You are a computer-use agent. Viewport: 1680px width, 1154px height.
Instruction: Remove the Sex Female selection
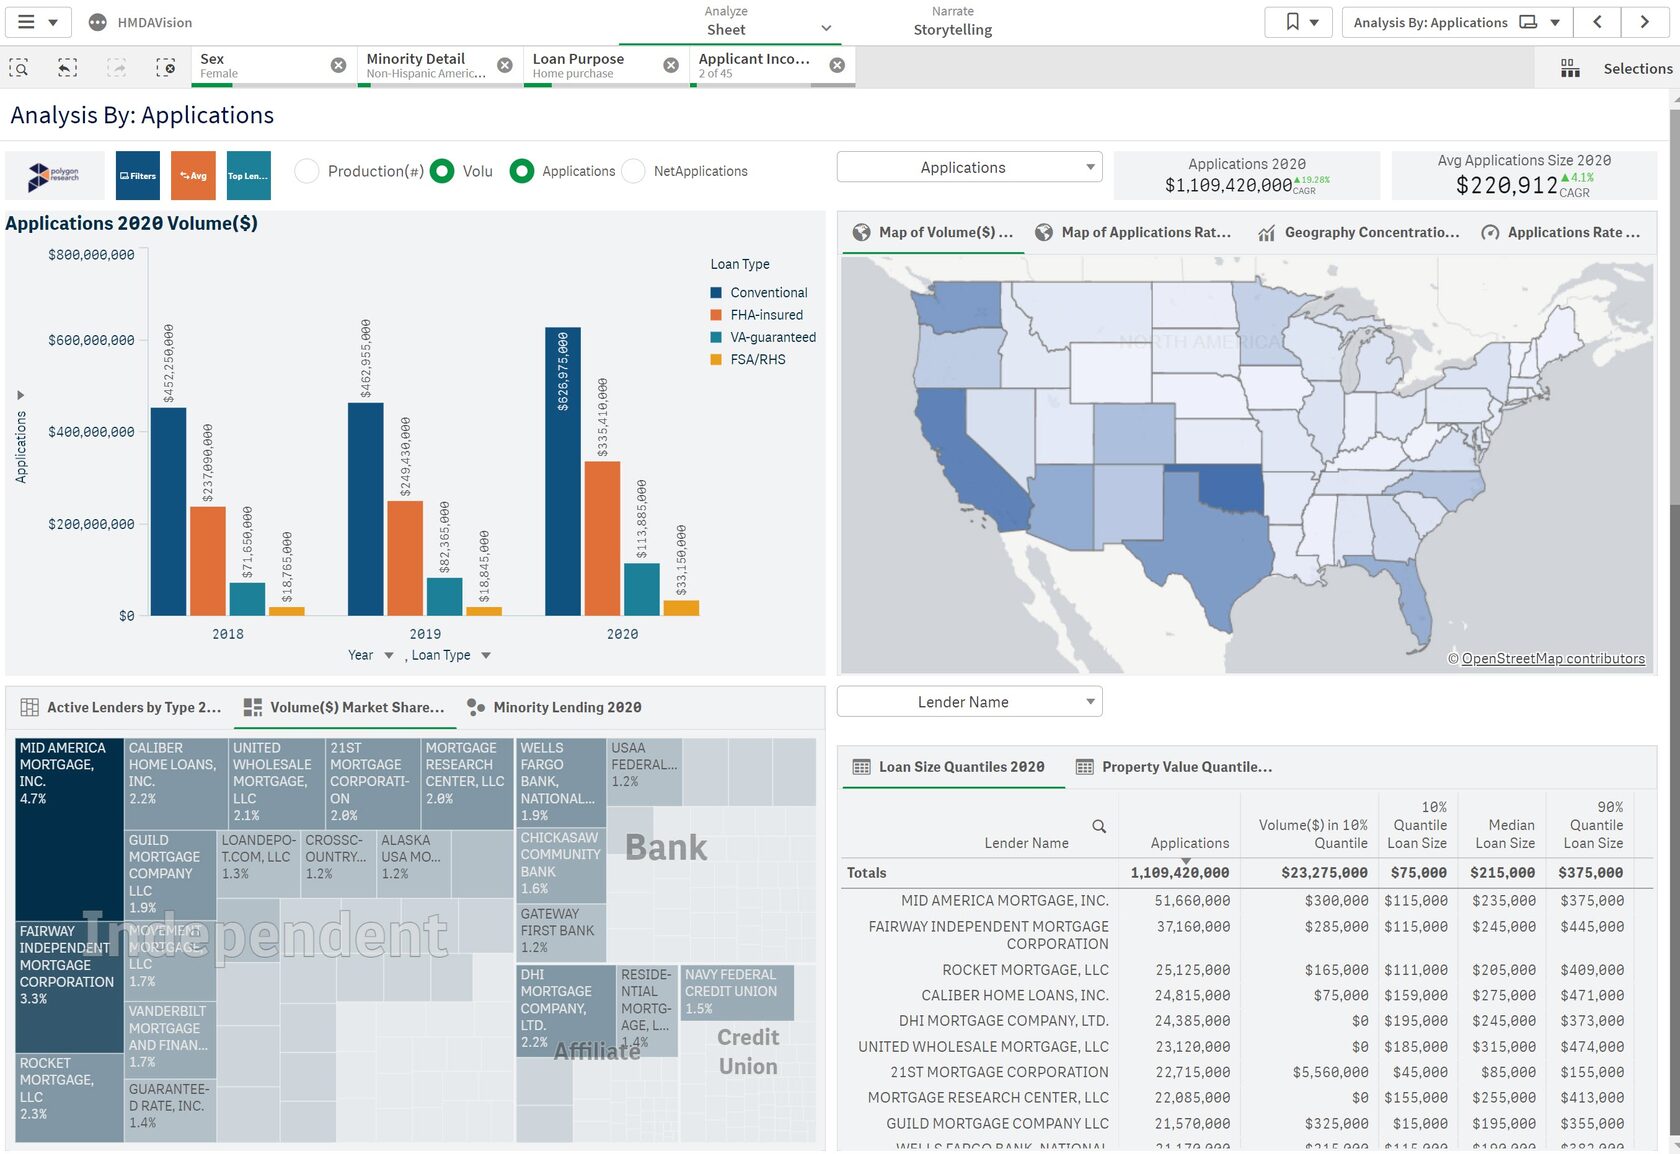pos(338,65)
